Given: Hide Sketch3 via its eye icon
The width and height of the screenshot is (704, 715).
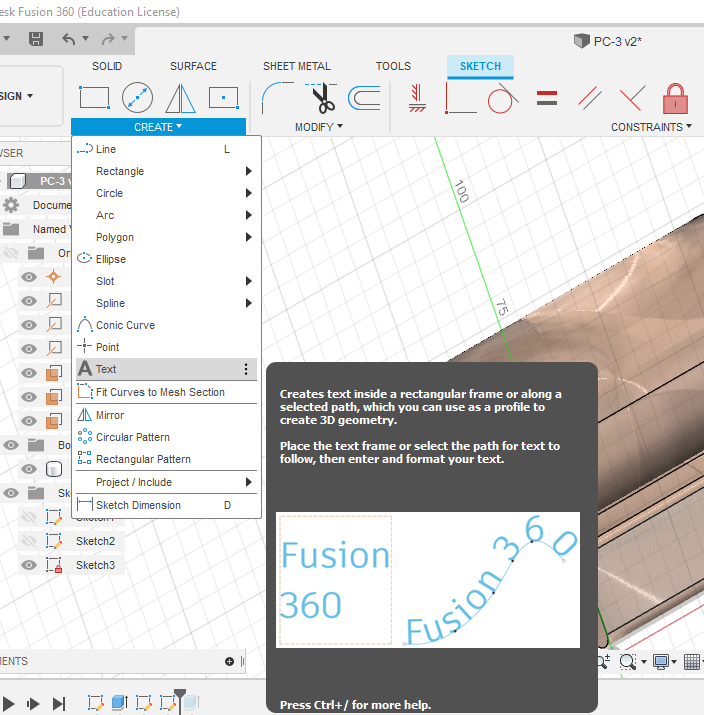Looking at the screenshot, I should pos(29,565).
